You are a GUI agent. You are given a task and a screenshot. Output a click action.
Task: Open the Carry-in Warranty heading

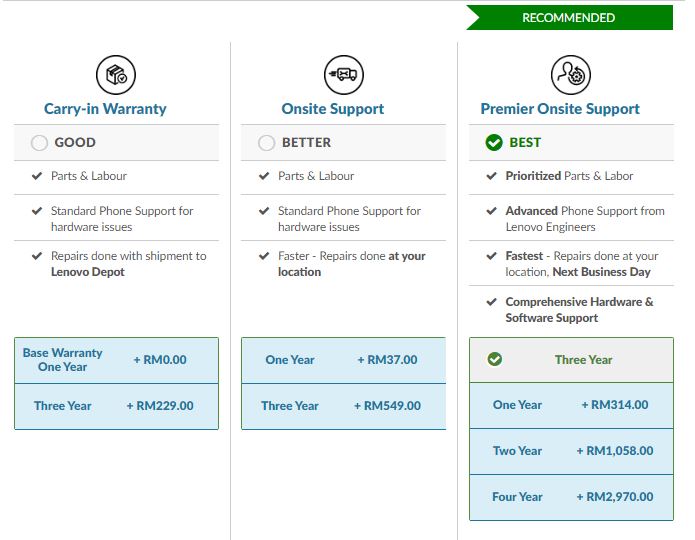[x=105, y=109]
